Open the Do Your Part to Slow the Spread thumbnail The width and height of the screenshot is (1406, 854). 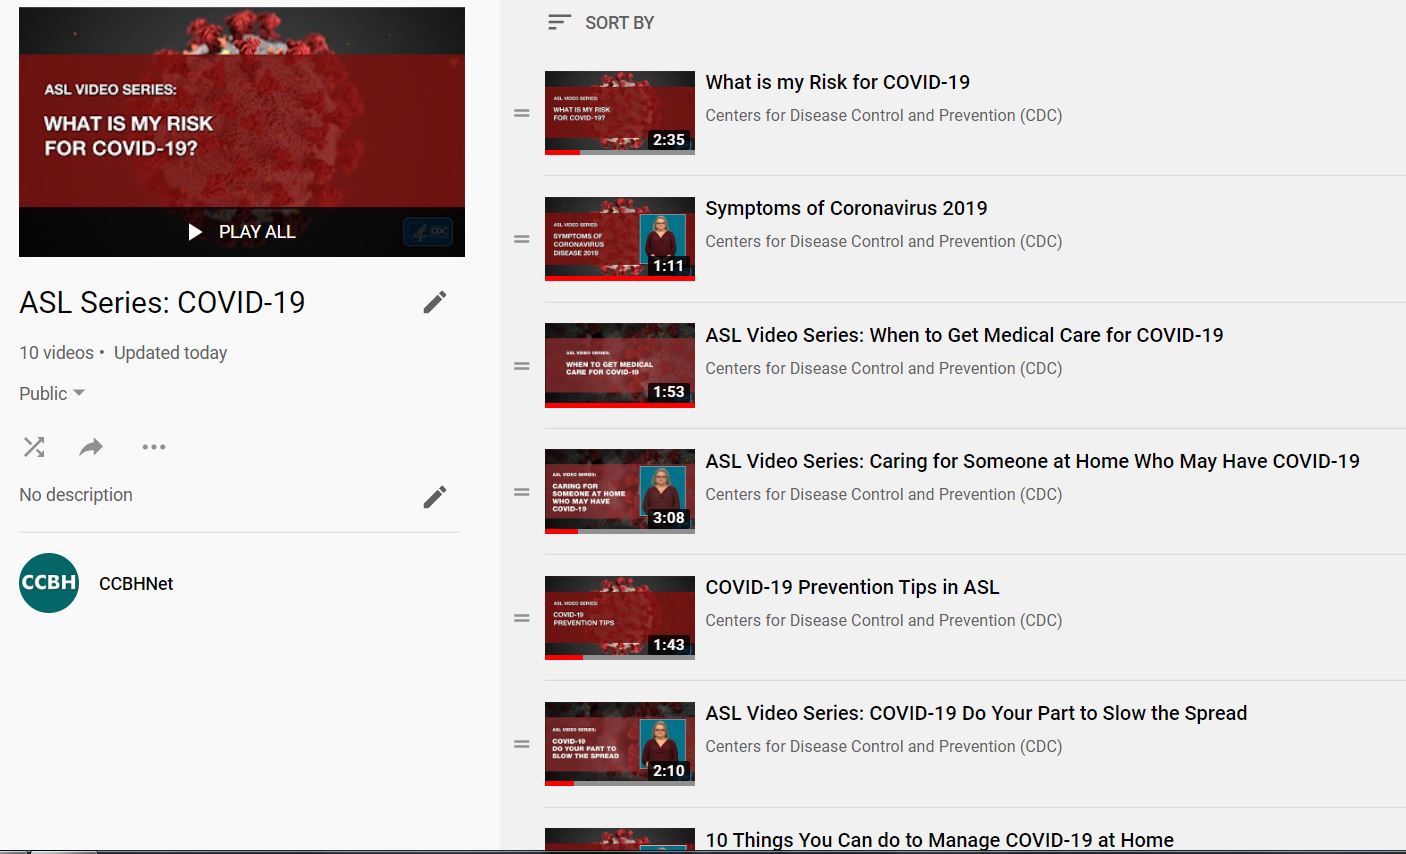coord(620,744)
